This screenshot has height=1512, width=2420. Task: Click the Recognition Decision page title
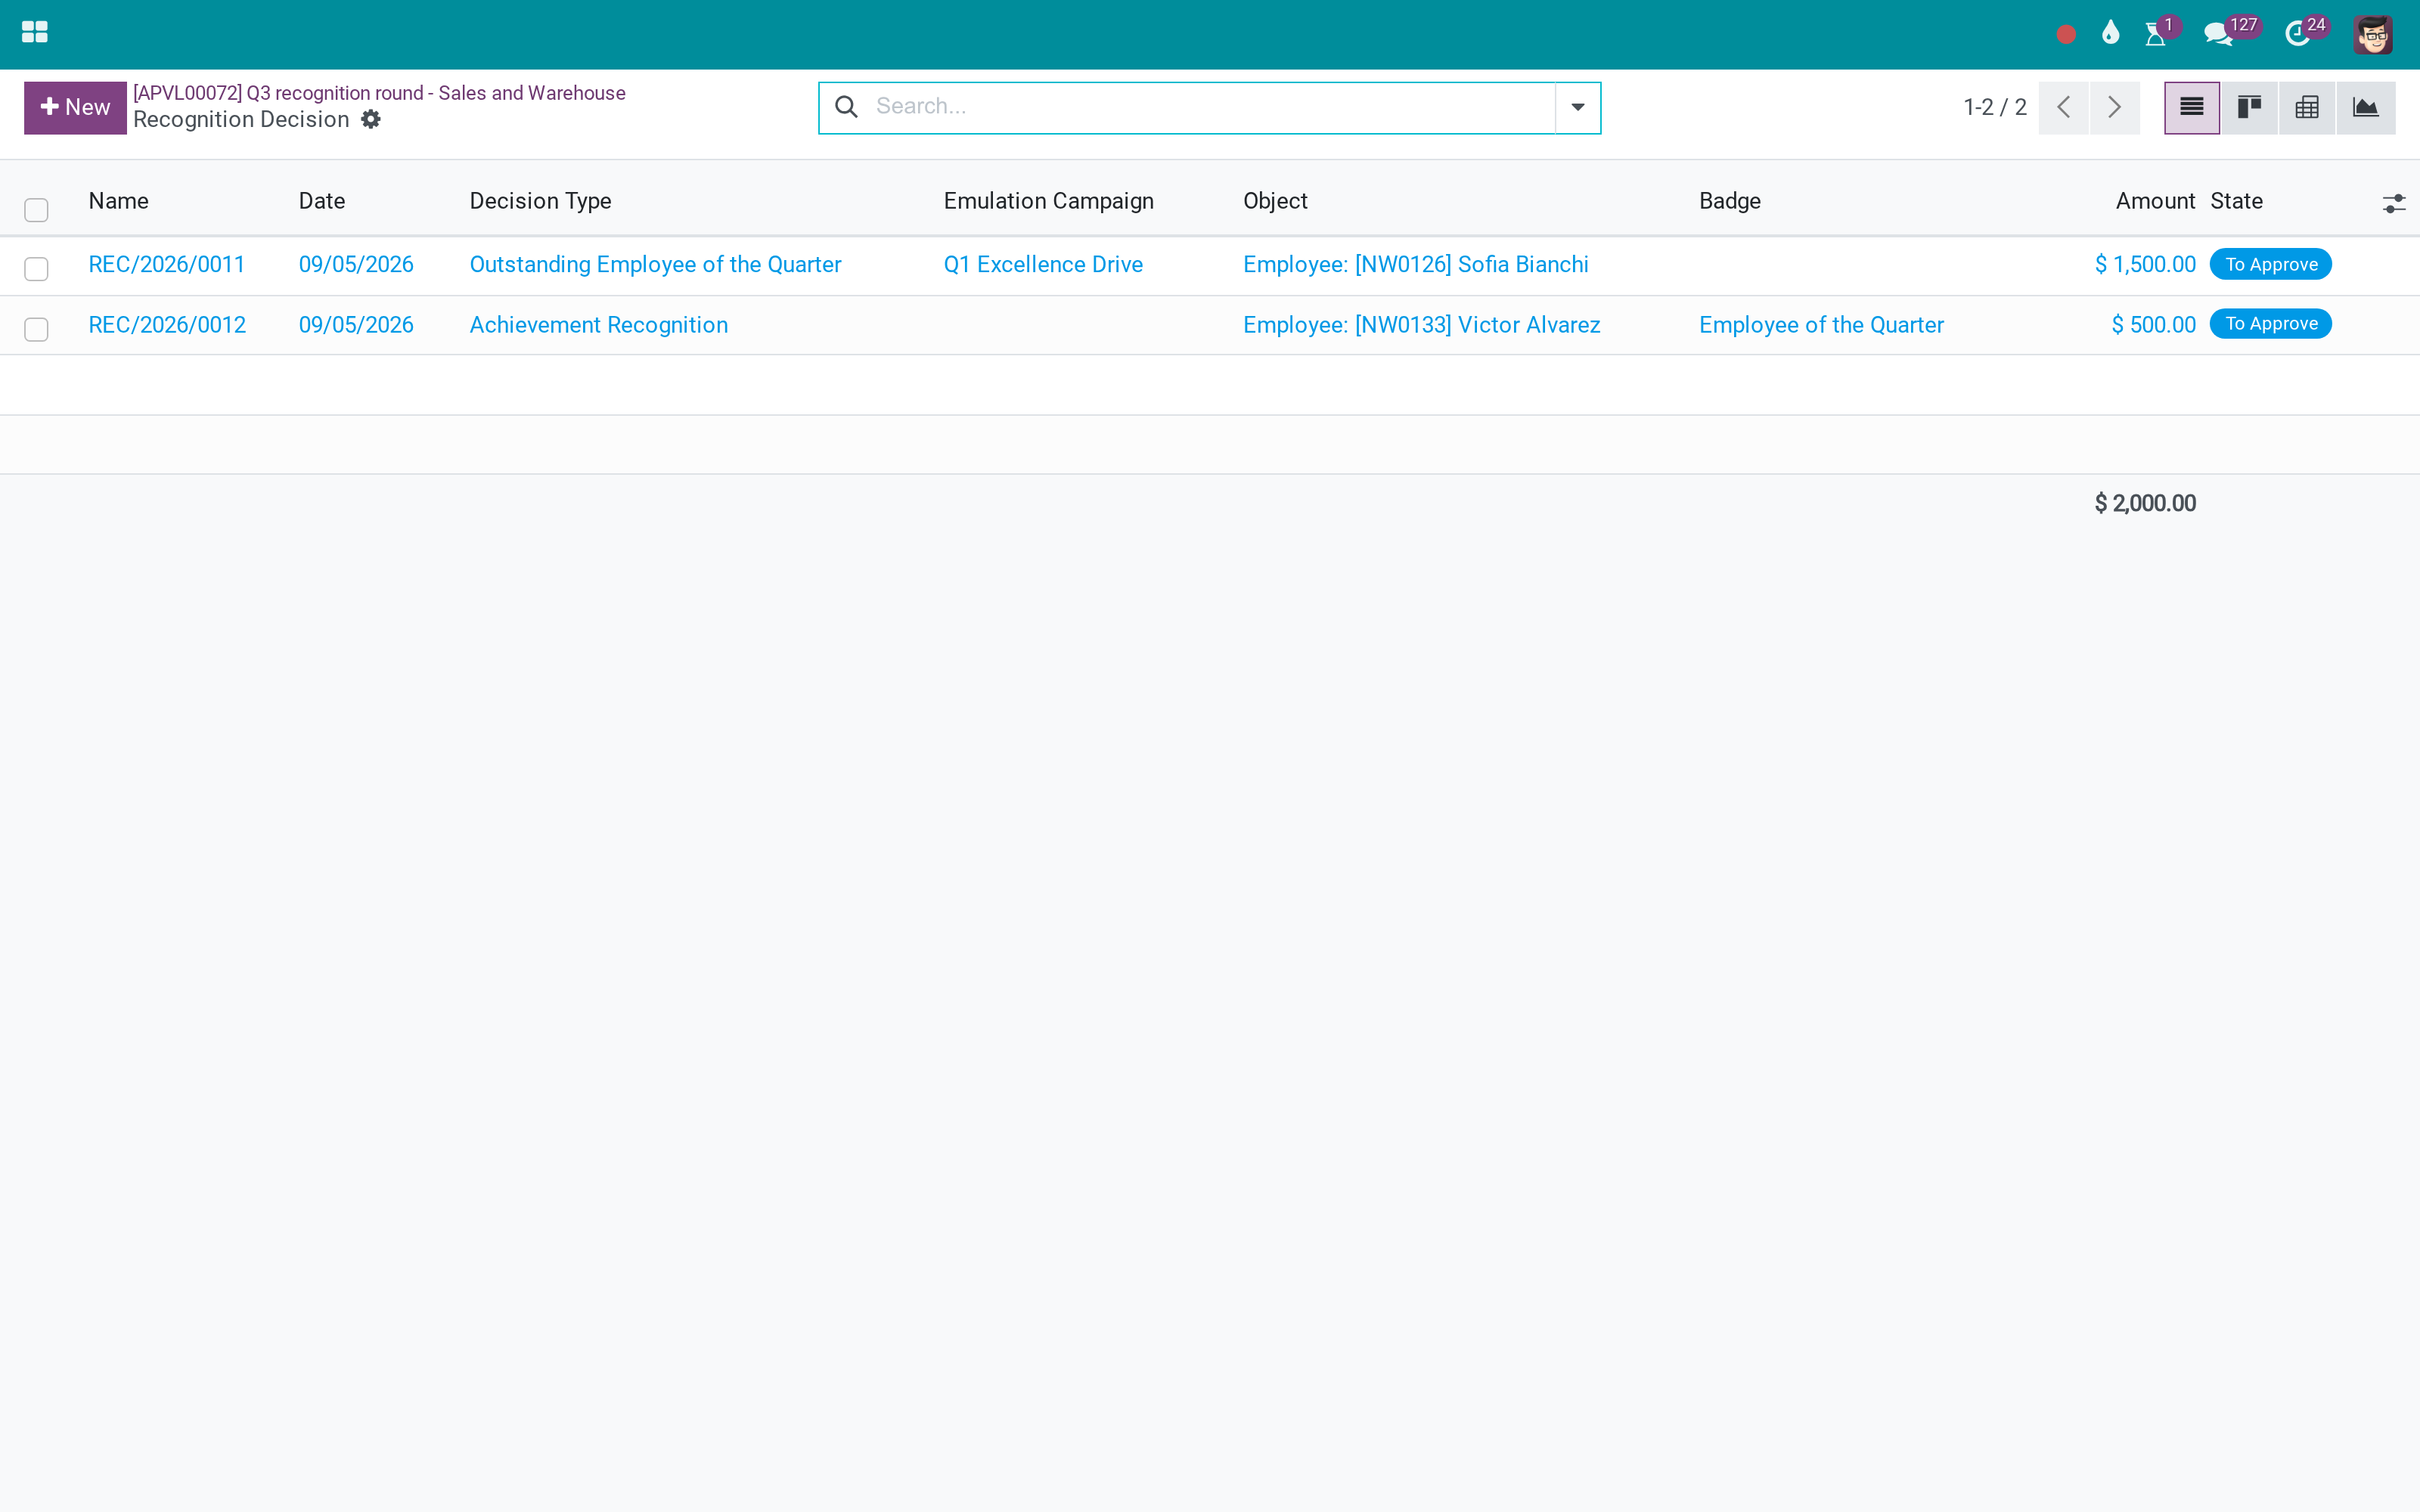[x=241, y=120]
